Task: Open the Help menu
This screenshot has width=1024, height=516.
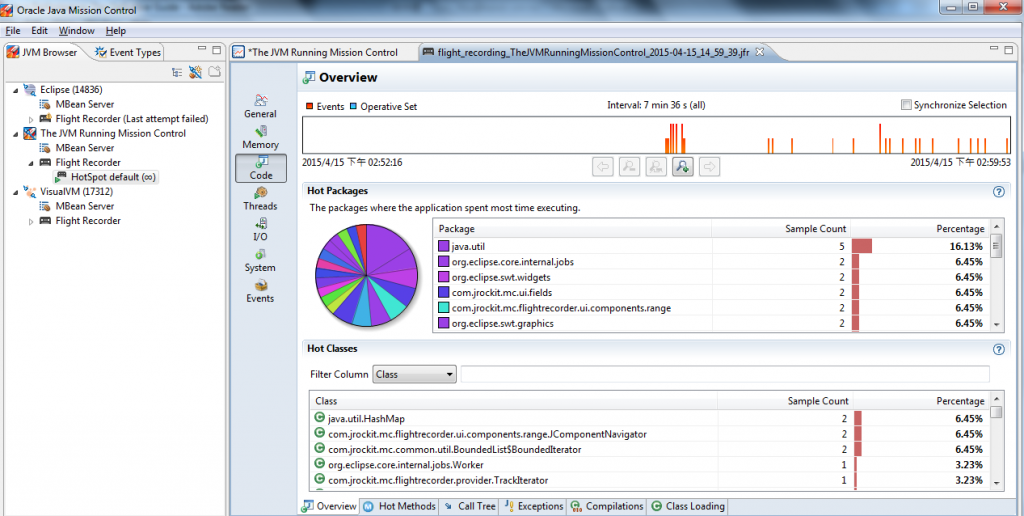Action: tap(116, 31)
